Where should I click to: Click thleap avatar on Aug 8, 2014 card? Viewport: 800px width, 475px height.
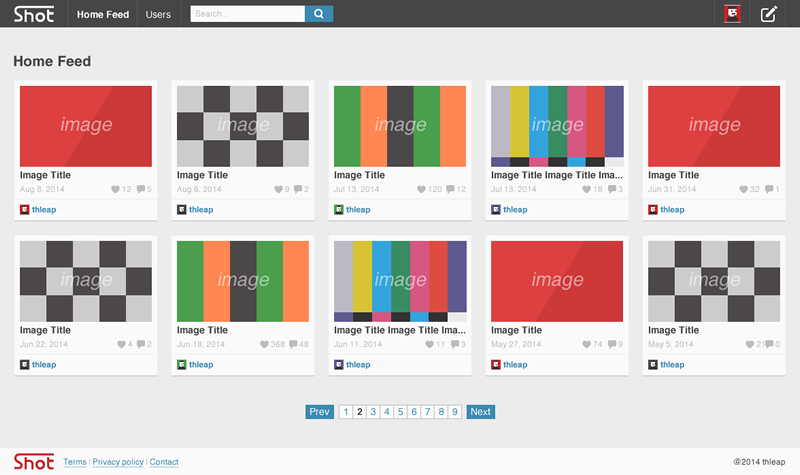24,210
